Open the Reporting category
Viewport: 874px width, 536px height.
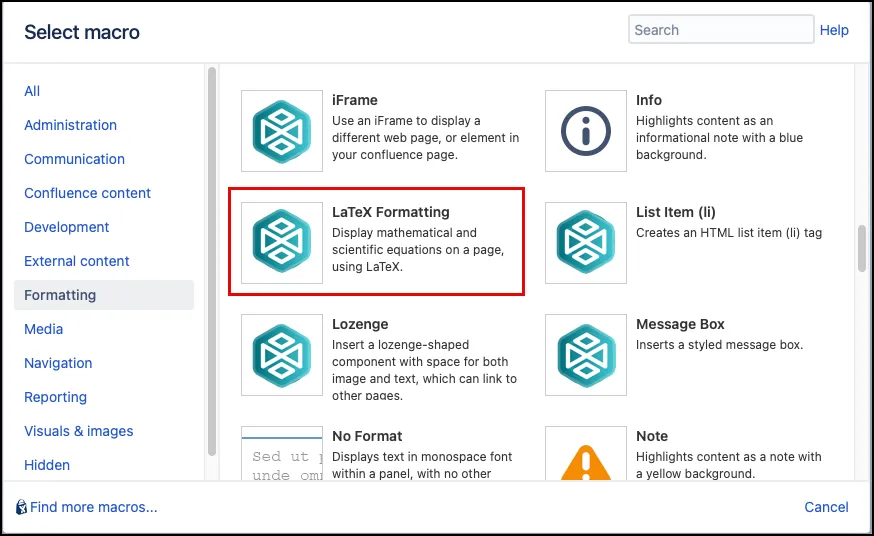pyautogui.click(x=55, y=397)
